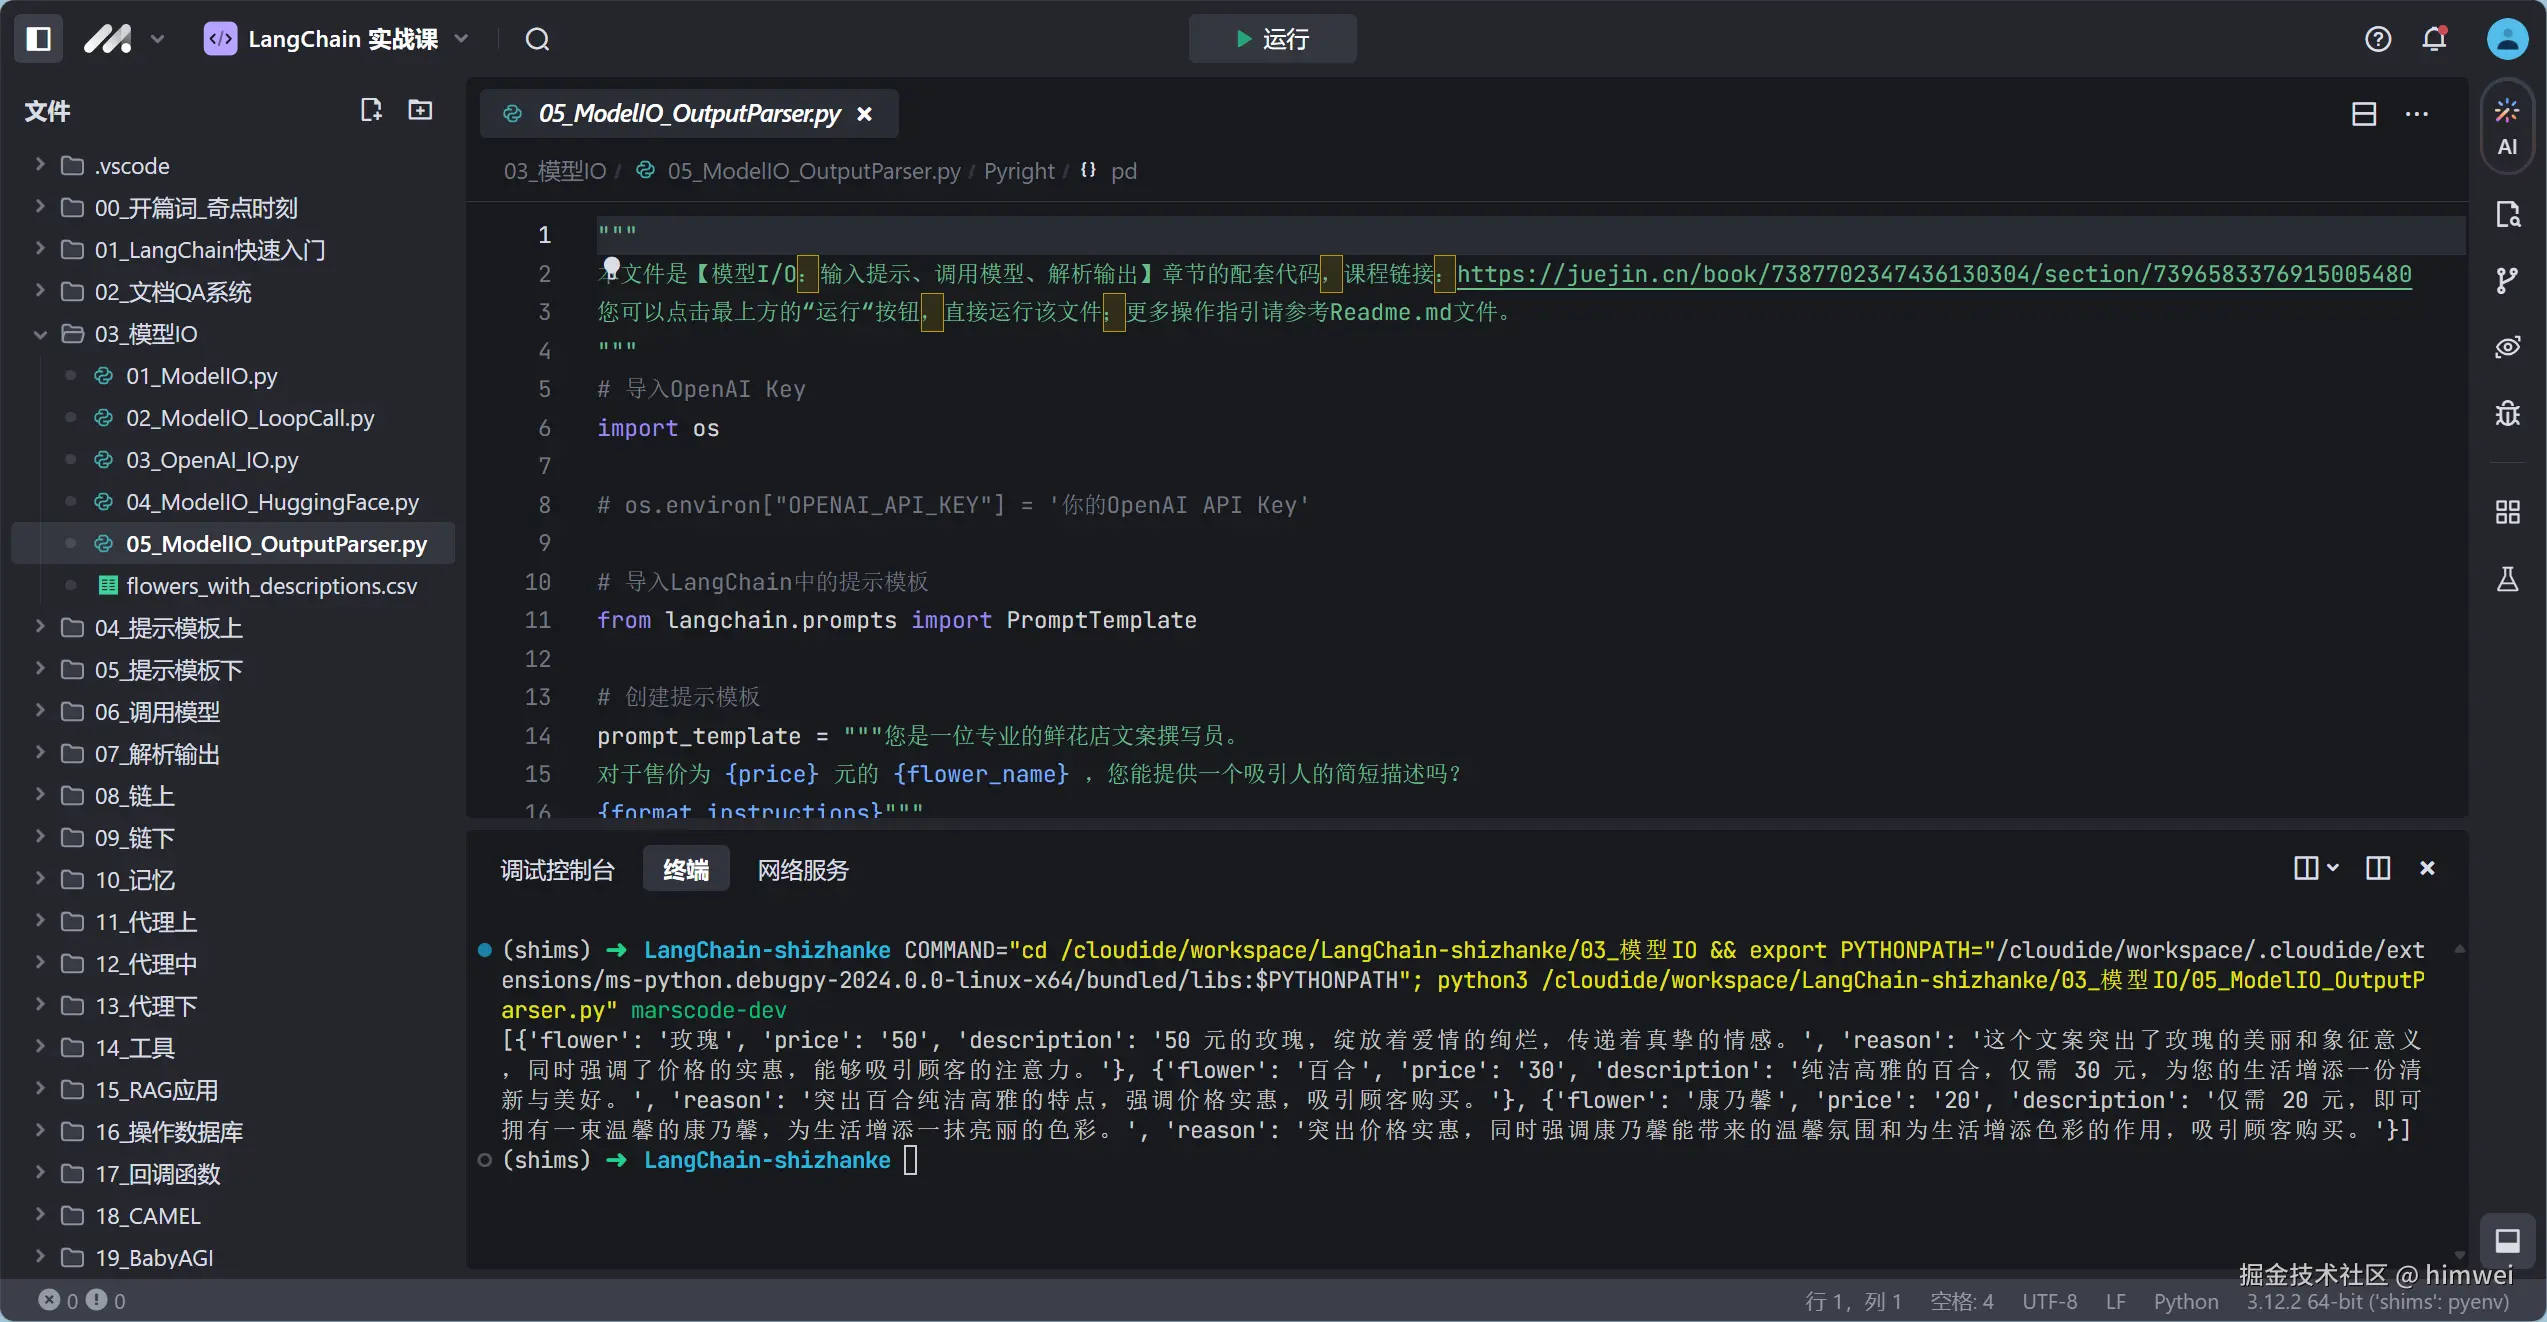Toggle the left sidebar panel
This screenshot has height=1322, width=2547.
(x=39, y=39)
